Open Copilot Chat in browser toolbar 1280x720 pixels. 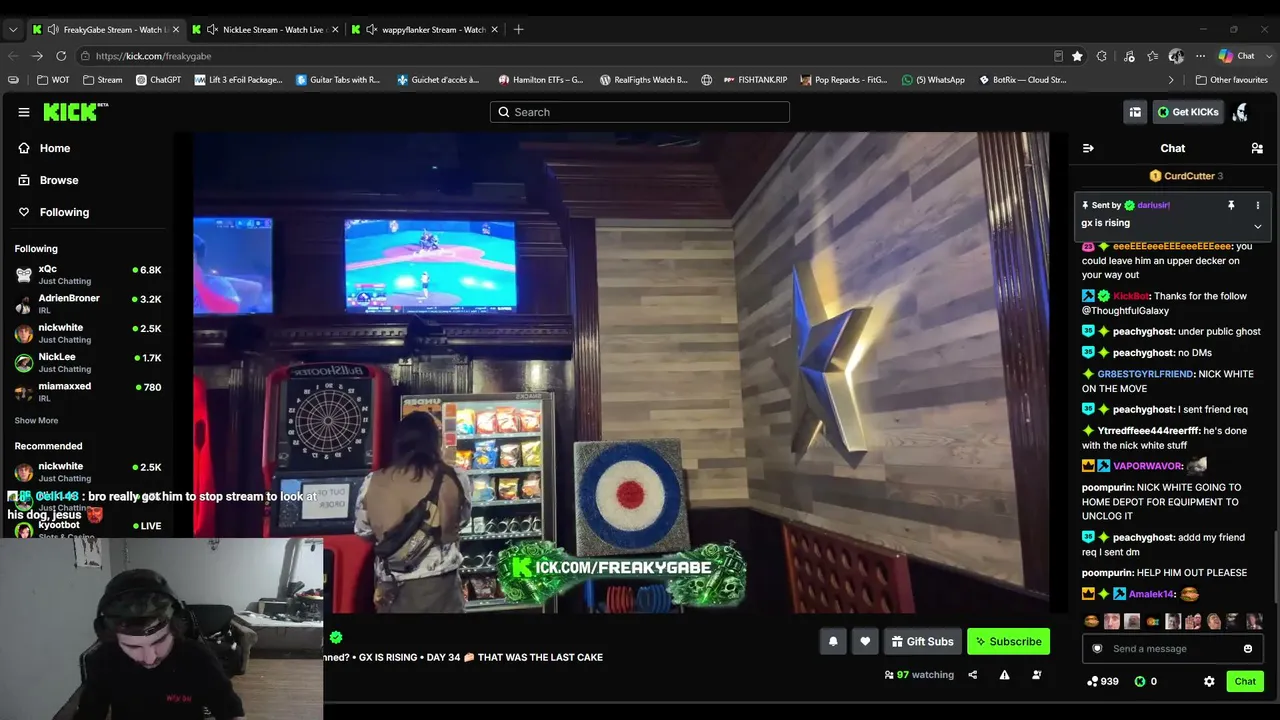pyautogui.click(x=1237, y=56)
